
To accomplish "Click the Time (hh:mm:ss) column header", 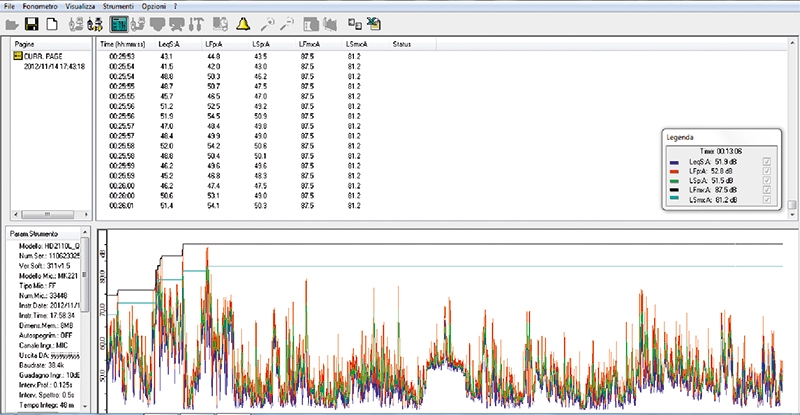I will click(x=125, y=44).
